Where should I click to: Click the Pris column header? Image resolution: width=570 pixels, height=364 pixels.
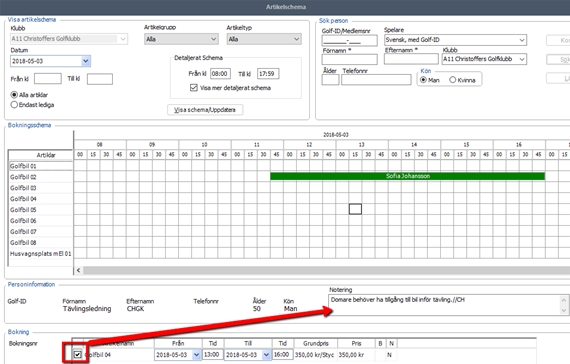[x=356, y=343]
